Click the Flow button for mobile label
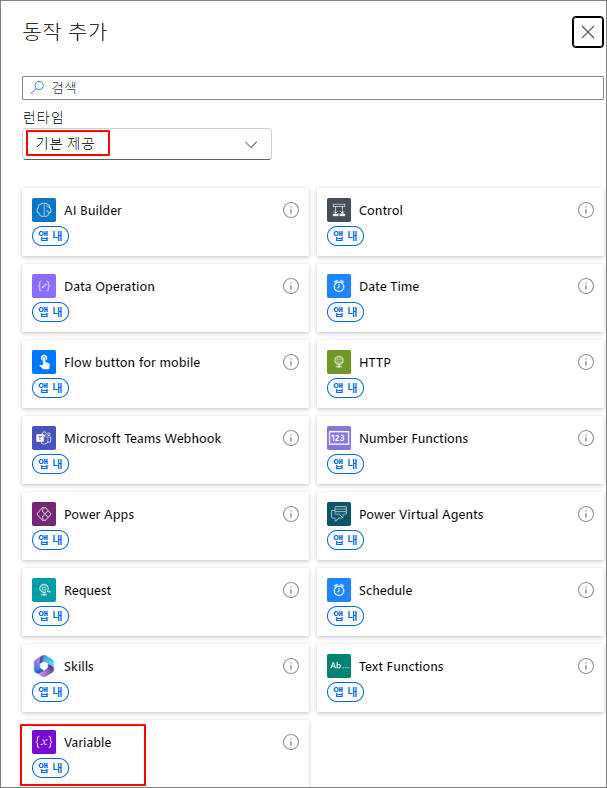 [132, 362]
